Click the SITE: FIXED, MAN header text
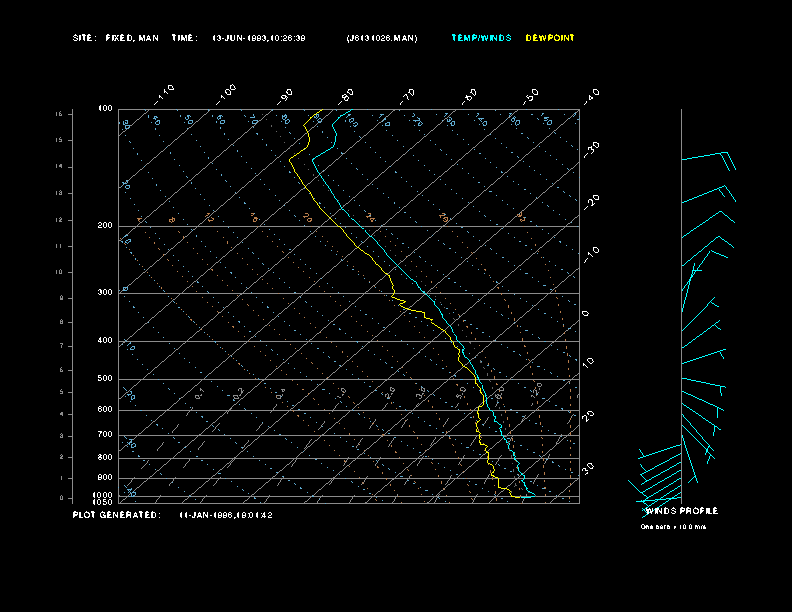Image resolution: width=792 pixels, height=612 pixels. tap(116, 38)
